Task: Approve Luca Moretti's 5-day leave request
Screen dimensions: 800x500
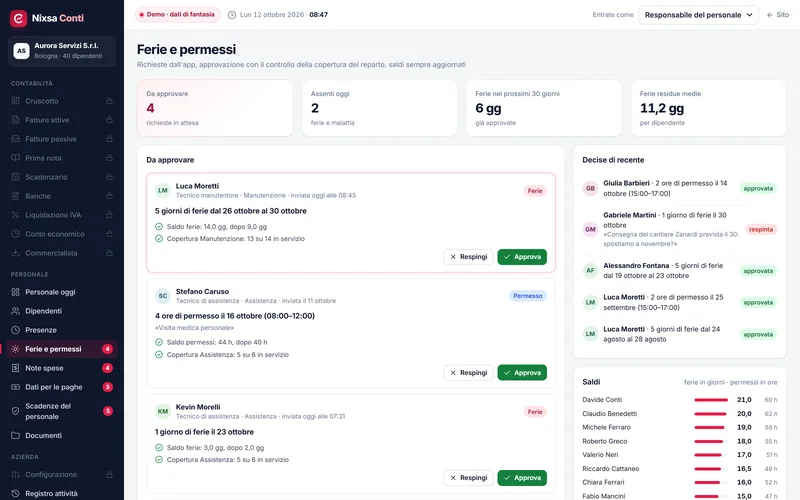Action: (x=522, y=257)
